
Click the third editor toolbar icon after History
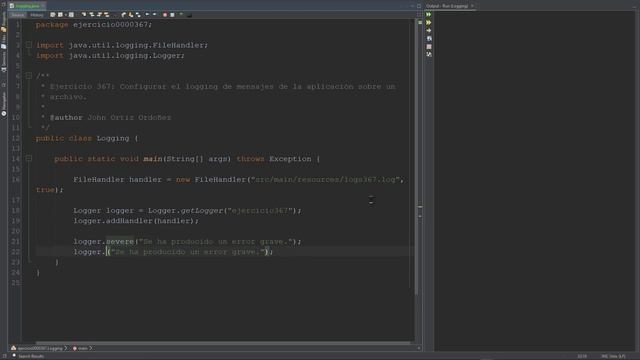point(71,15)
